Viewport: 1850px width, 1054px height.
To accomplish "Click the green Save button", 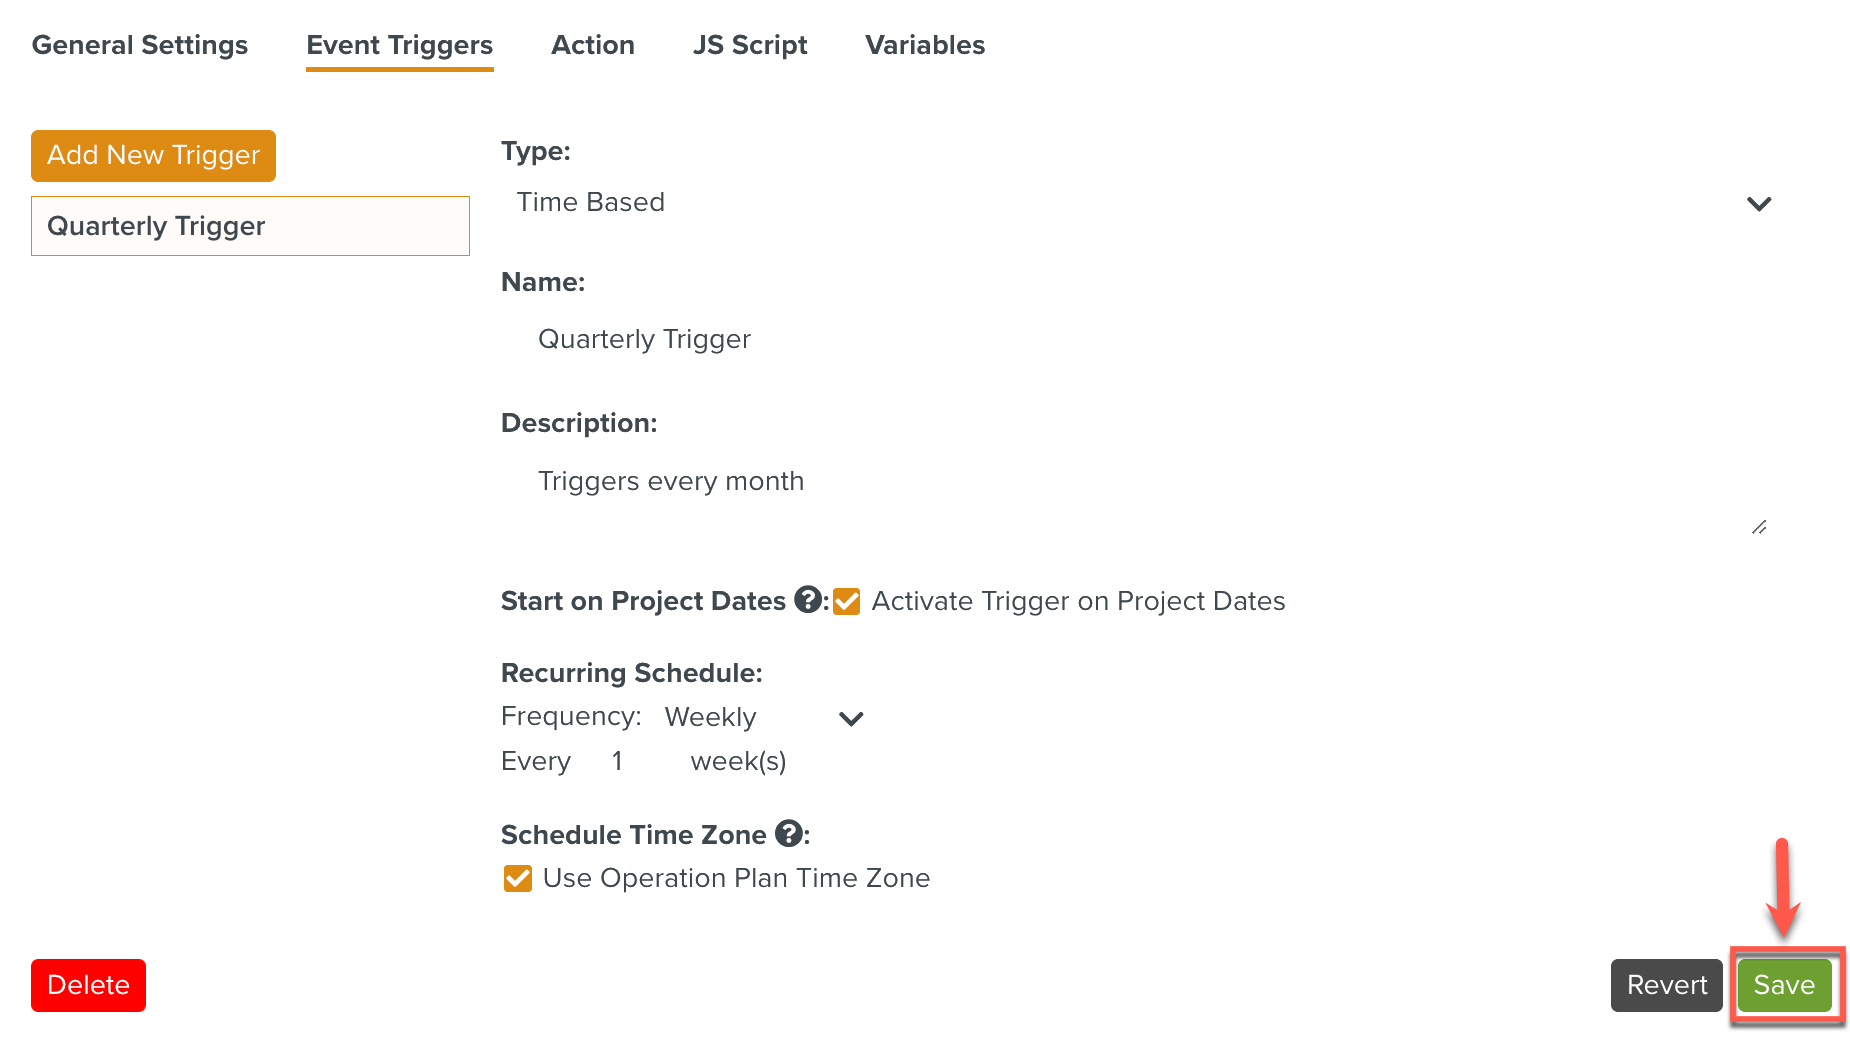I will coord(1784,985).
